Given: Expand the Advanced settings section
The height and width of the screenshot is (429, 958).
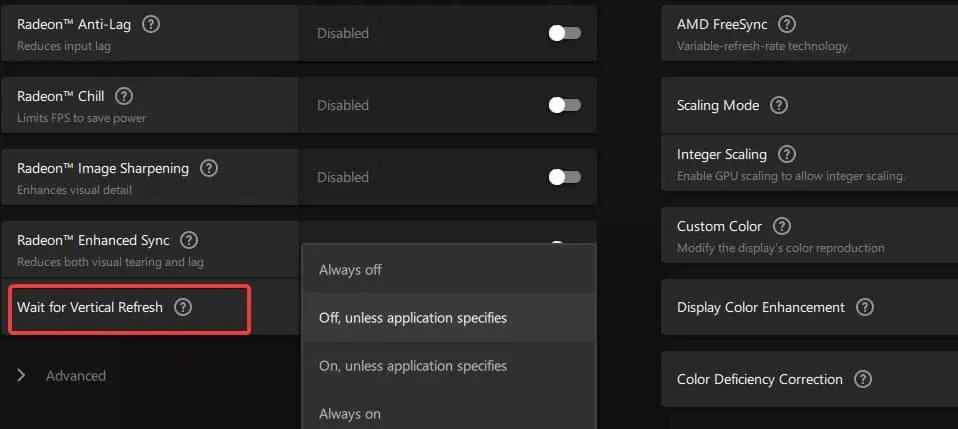Looking at the screenshot, I should [x=62, y=376].
